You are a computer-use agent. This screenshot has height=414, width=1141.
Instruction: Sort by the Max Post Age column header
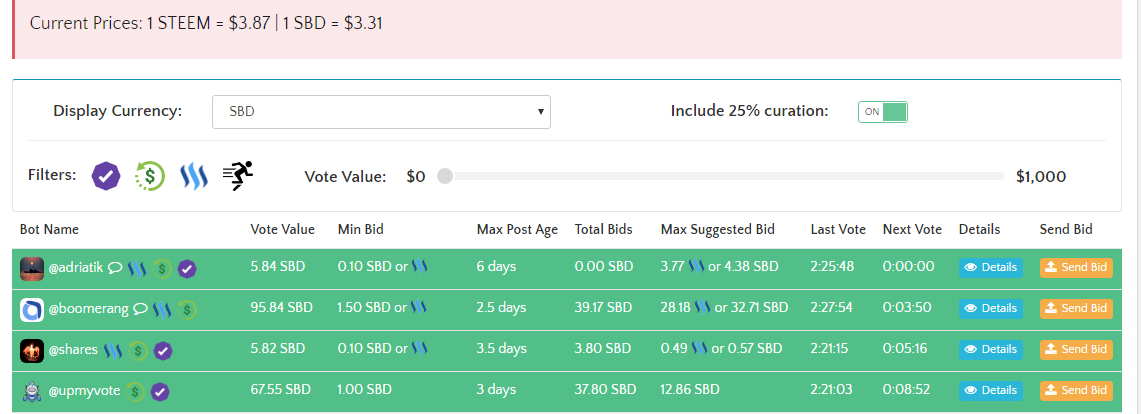click(x=517, y=230)
